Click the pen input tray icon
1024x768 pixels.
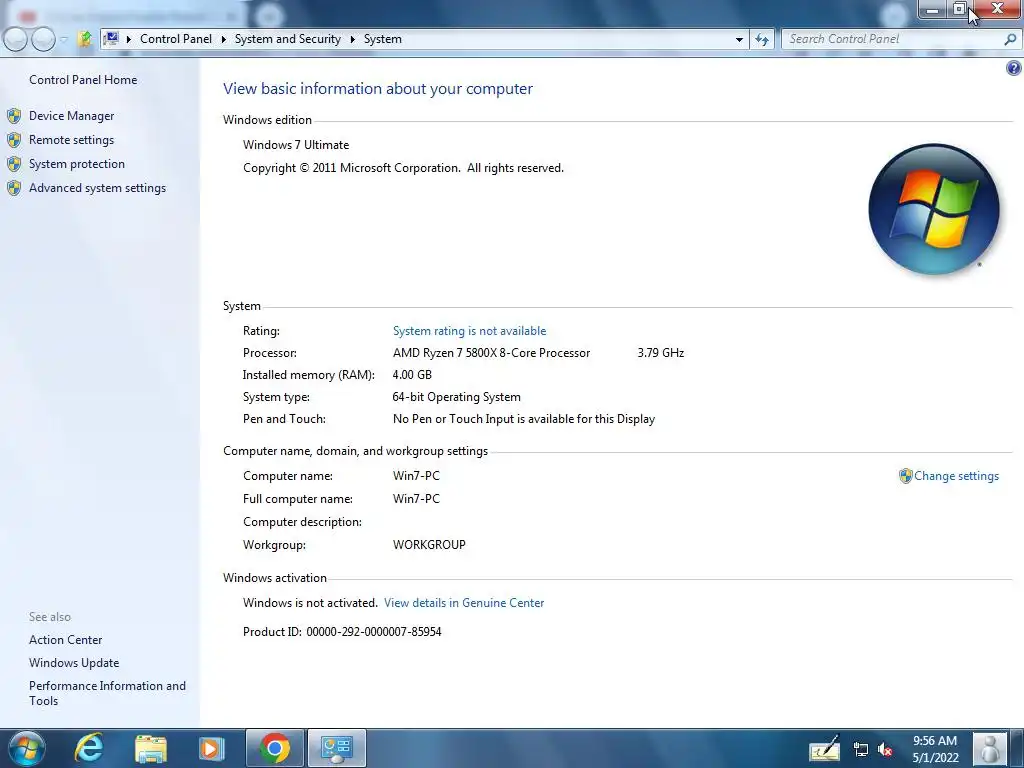[824, 748]
